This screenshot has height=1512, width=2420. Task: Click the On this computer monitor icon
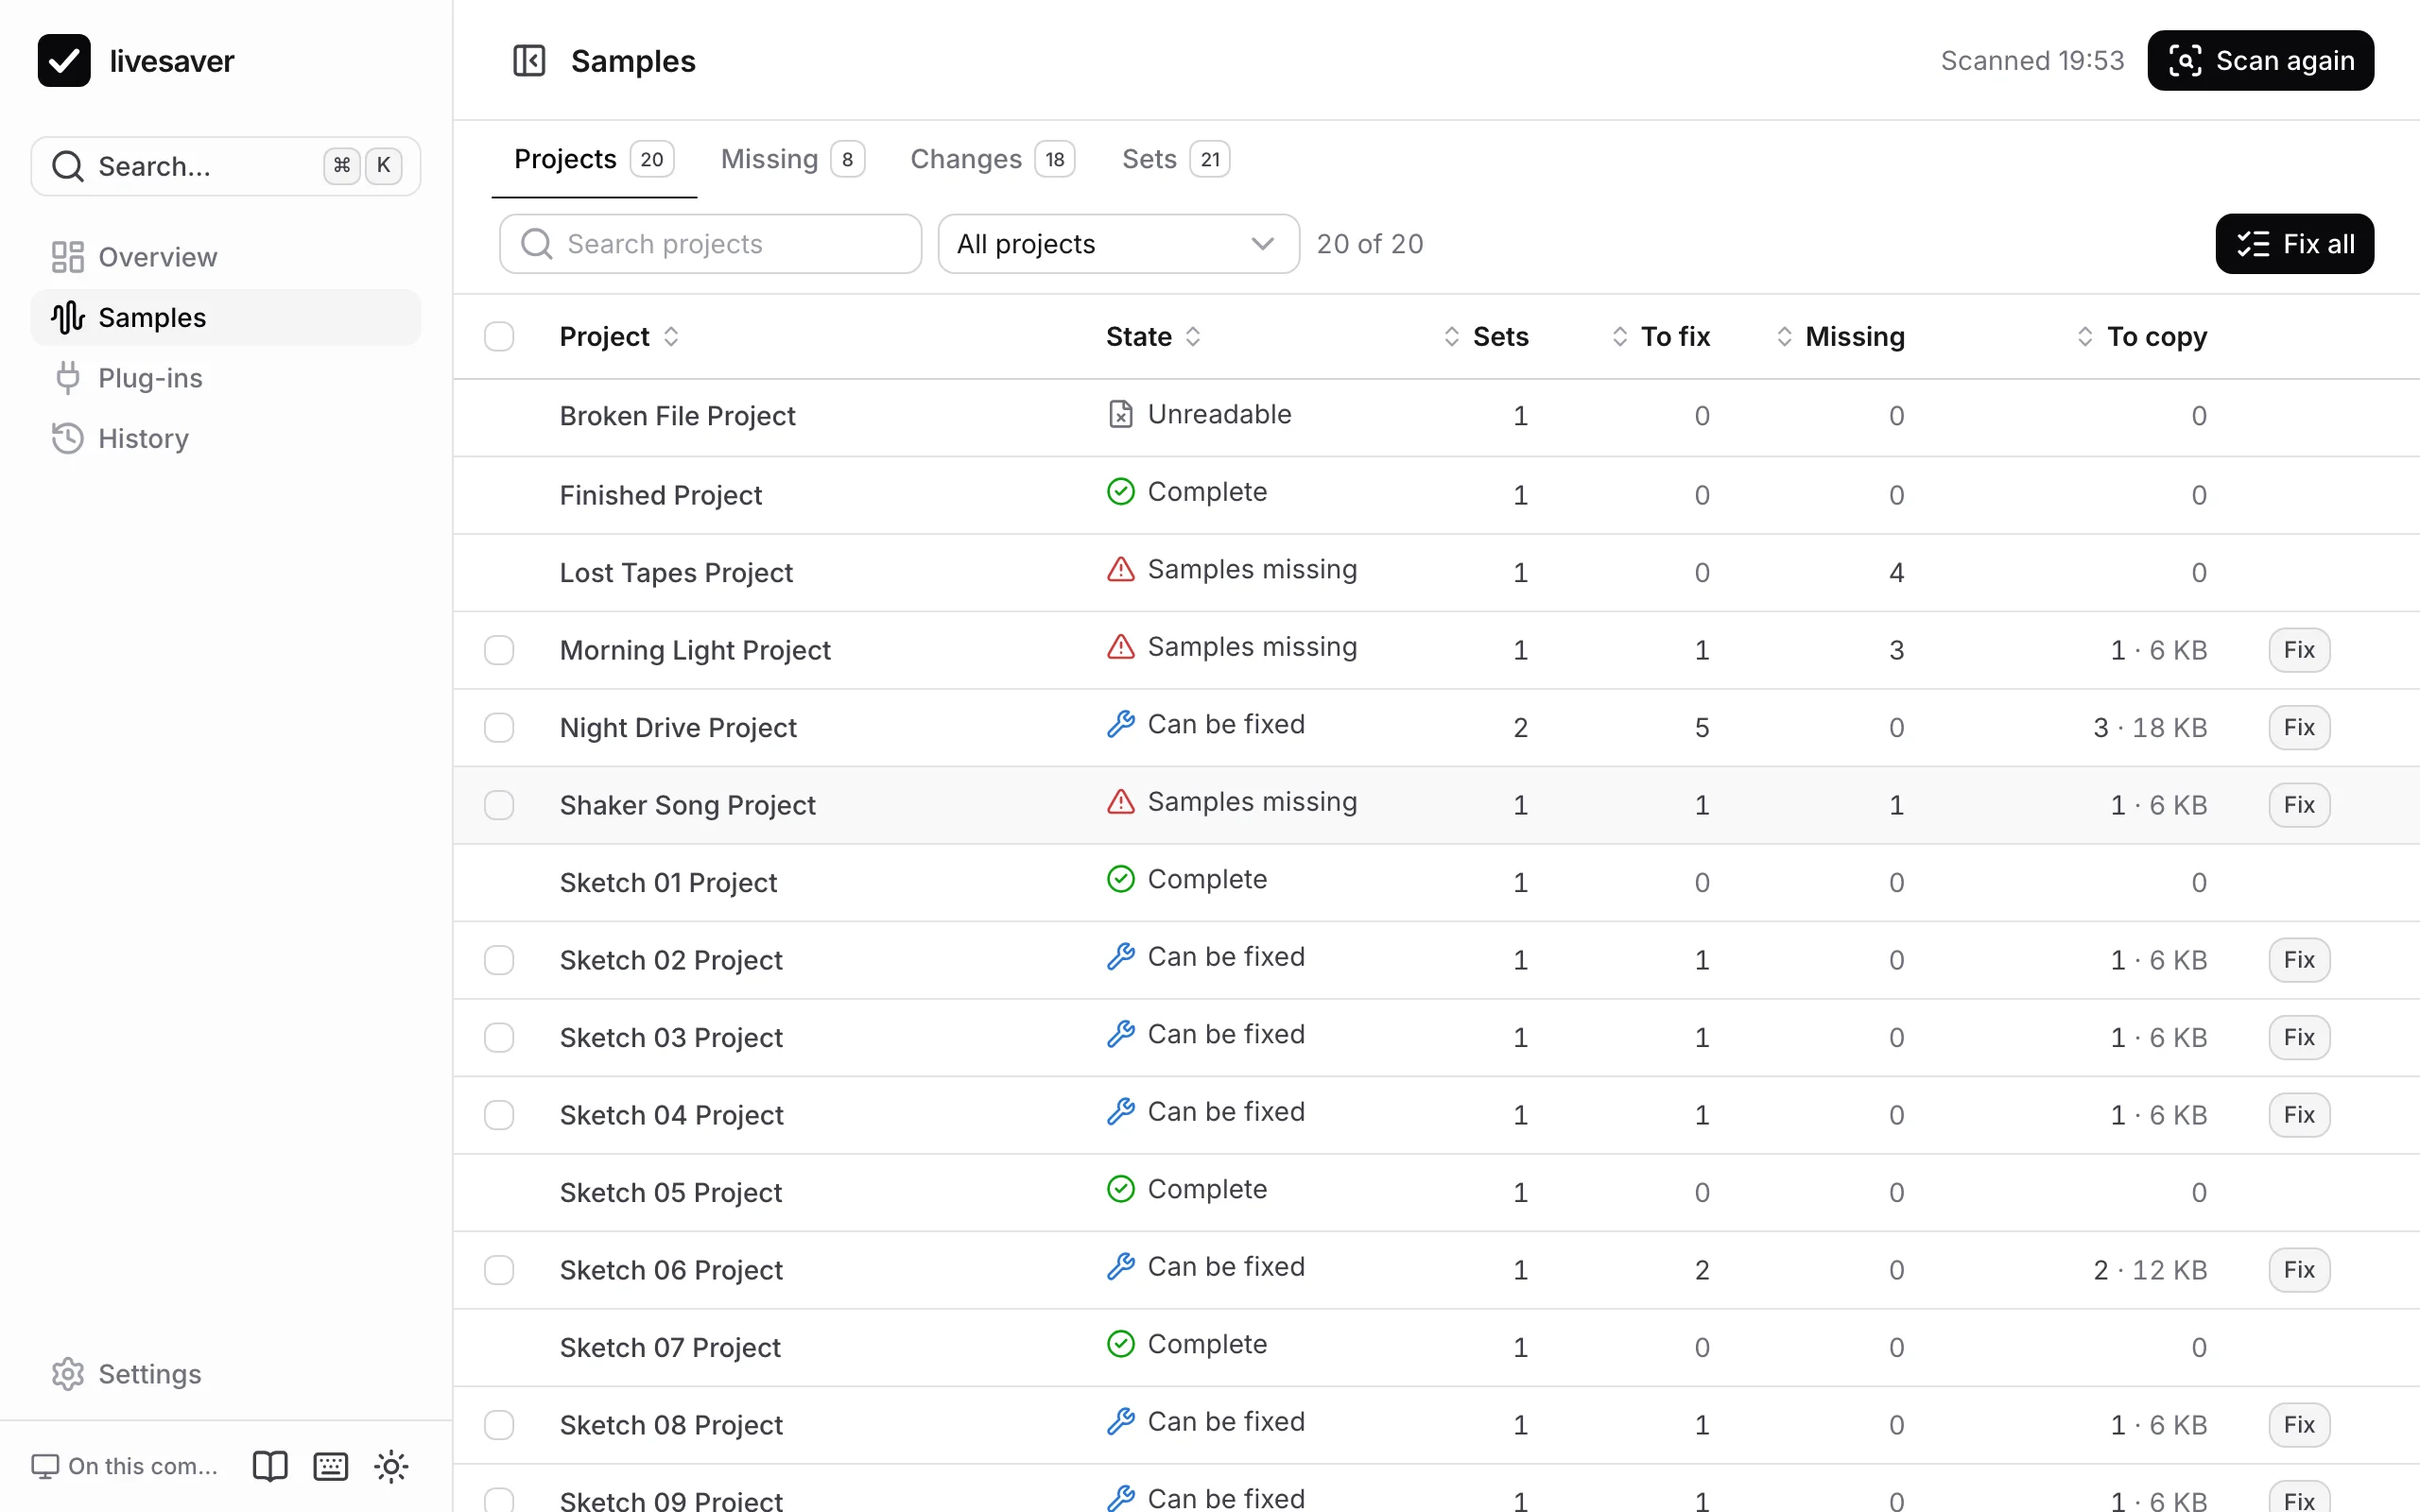tap(45, 1466)
